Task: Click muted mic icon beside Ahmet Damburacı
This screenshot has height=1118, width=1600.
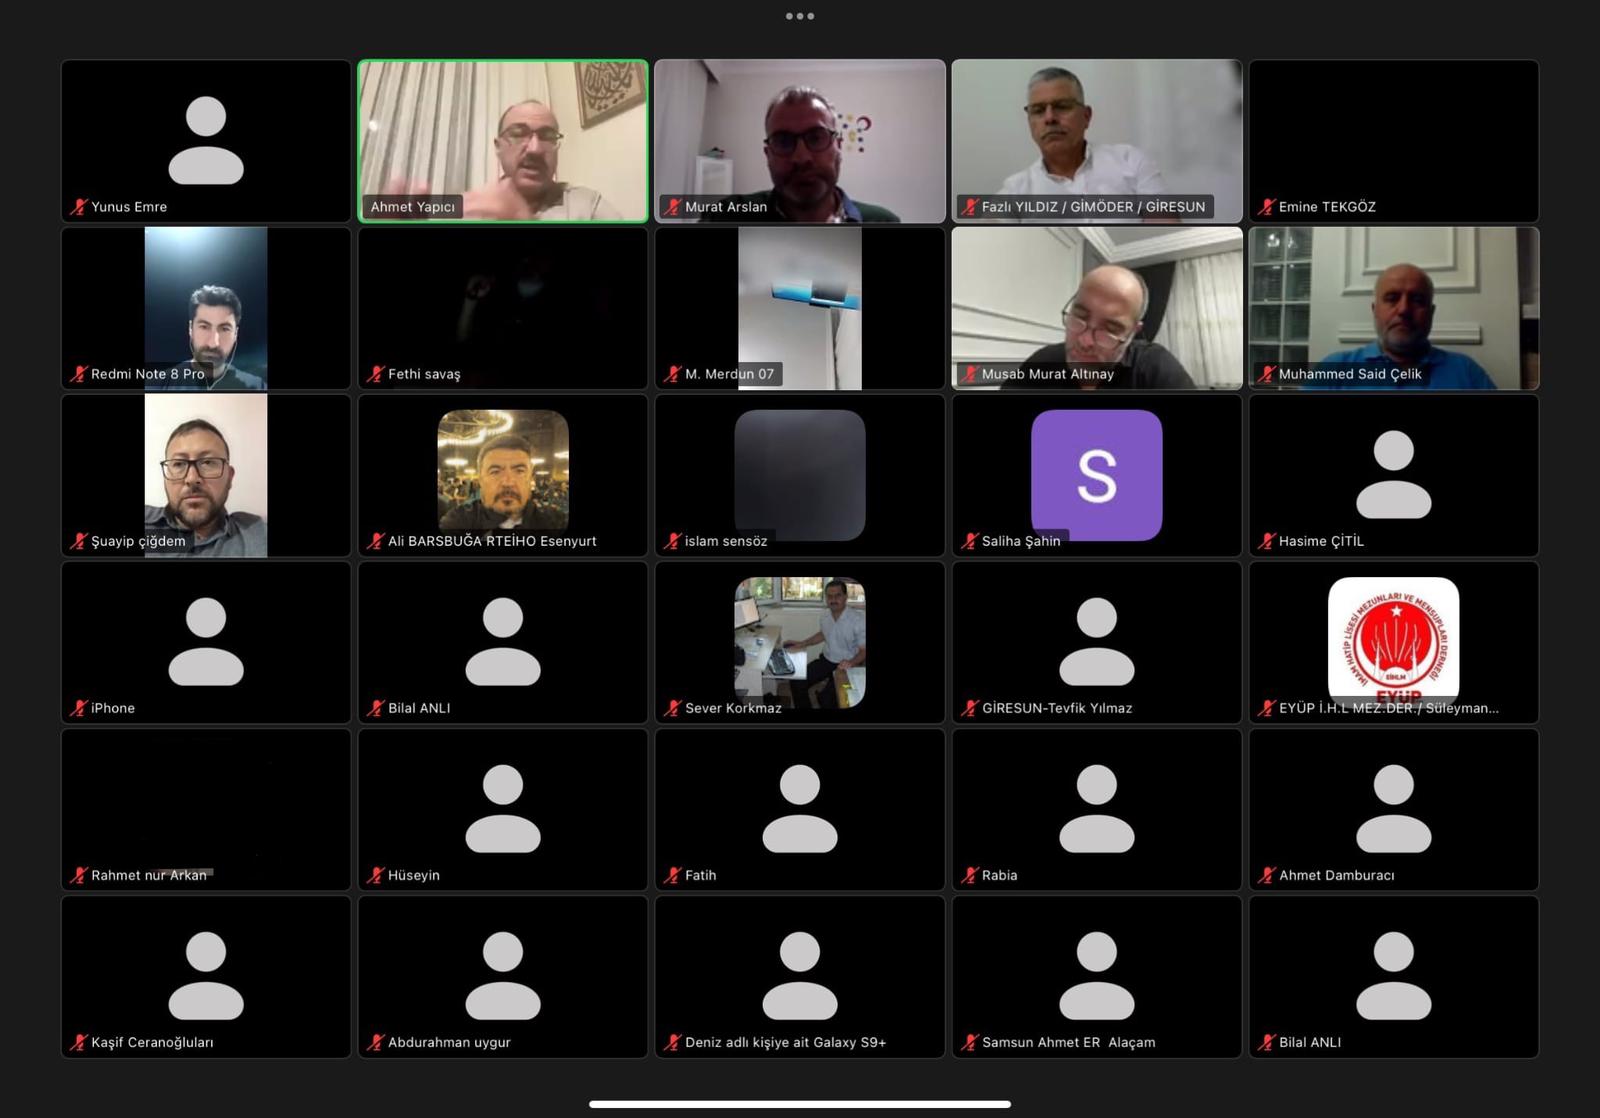Action: tap(1267, 875)
